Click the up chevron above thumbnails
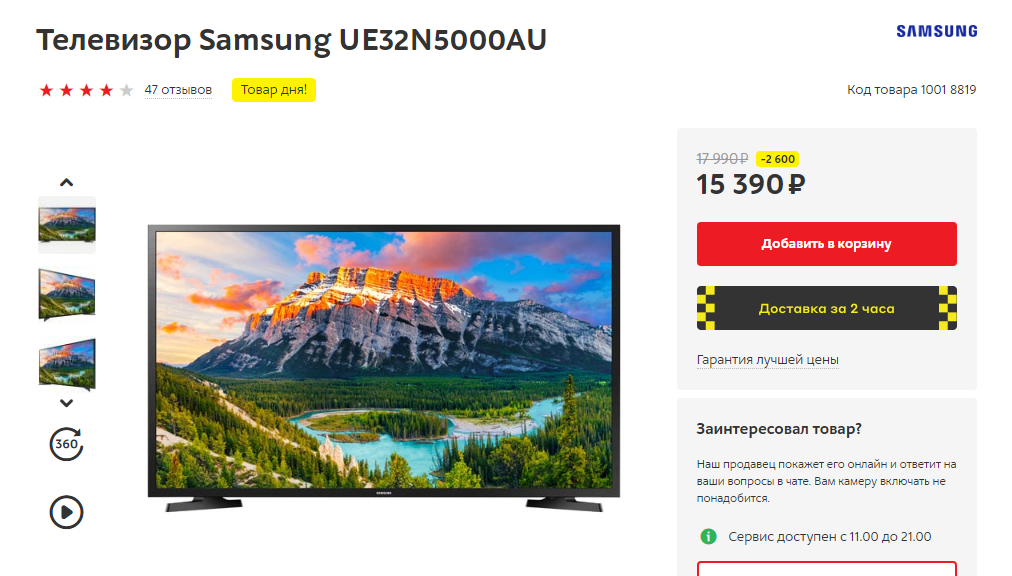The width and height of the screenshot is (1012, 576). coord(66,183)
